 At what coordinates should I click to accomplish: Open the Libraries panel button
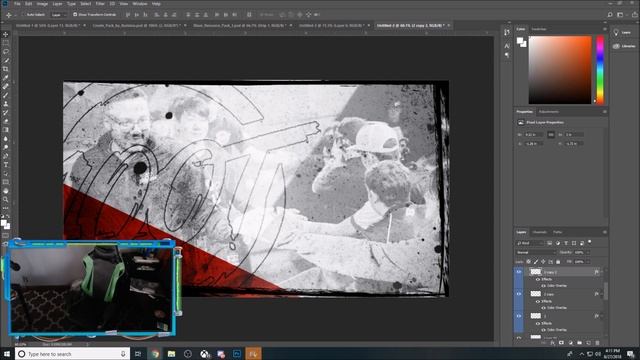624,46
